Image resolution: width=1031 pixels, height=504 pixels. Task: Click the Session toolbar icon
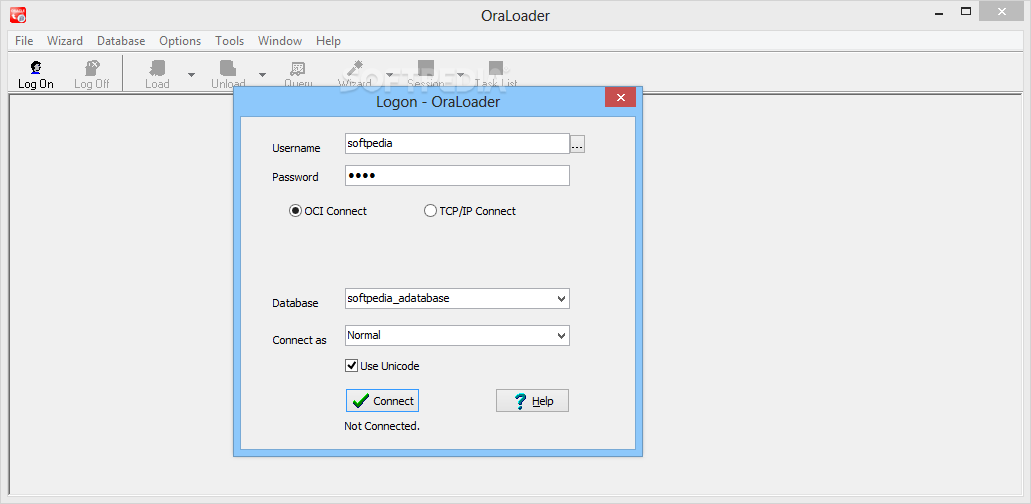pos(425,74)
